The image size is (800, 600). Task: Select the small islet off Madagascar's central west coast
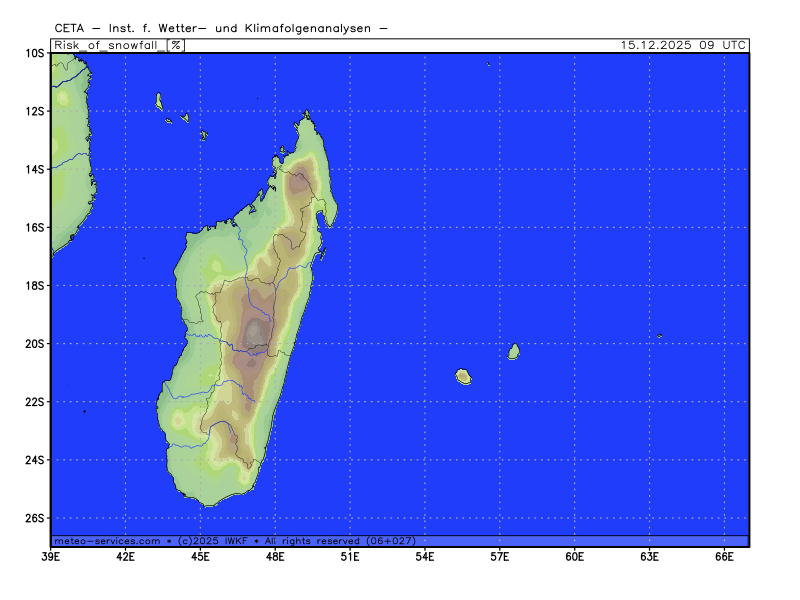pyautogui.click(x=144, y=259)
